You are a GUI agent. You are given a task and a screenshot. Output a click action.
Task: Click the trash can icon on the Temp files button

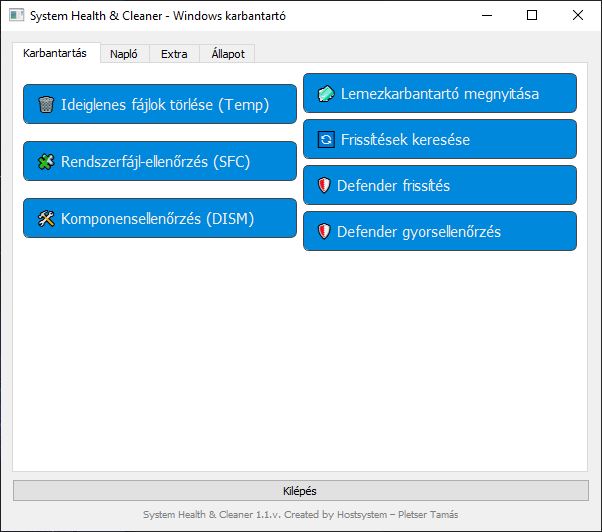pyautogui.click(x=46, y=104)
